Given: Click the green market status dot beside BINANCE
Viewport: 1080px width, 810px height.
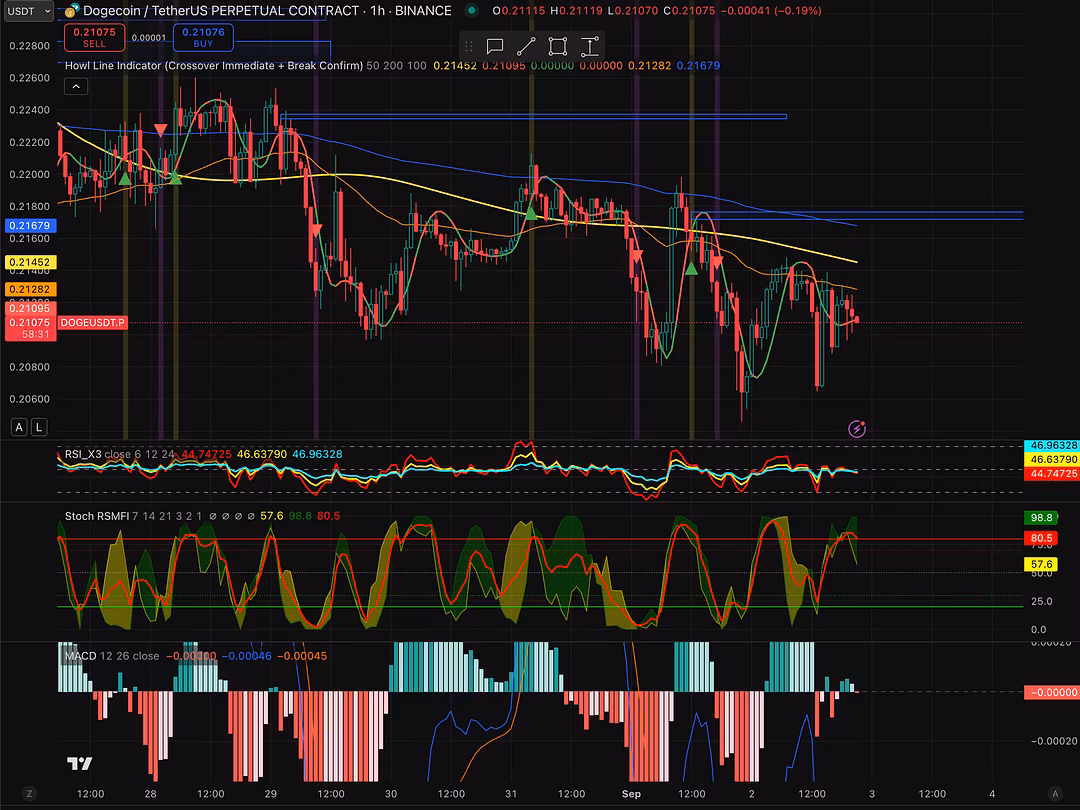Looking at the screenshot, I should pyautogui.click(x=470, y=11).
